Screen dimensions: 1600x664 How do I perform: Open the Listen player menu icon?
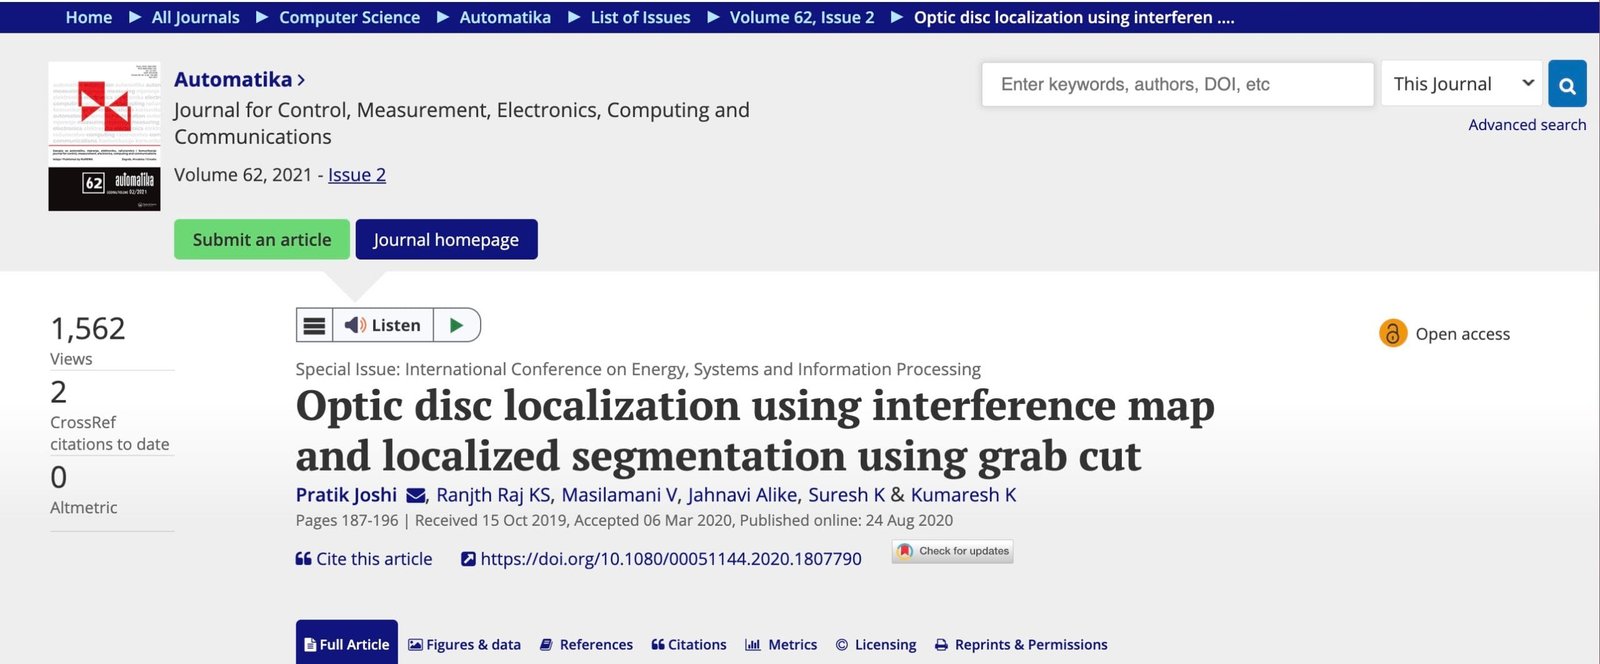[x=314, y=325]
